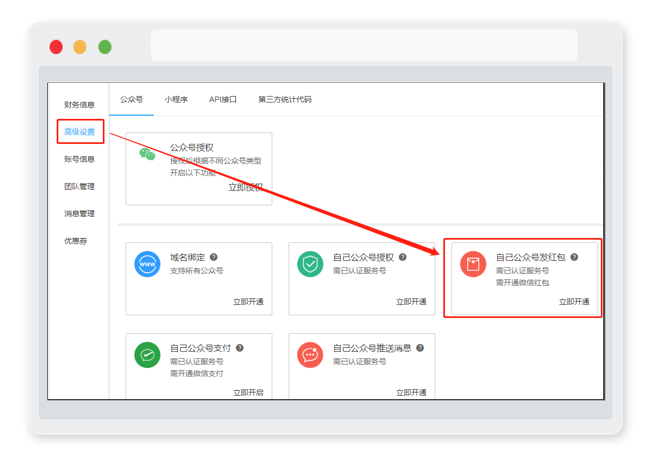Click the green shield icon for 自己公众号授权
Viewport: 660px width, 460px height.
310,264
